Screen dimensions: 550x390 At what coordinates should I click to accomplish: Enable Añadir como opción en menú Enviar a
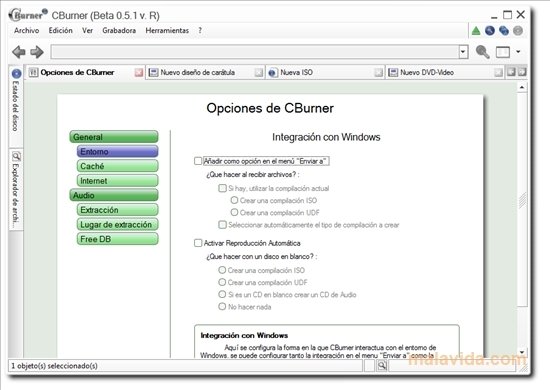coord(198,161)
